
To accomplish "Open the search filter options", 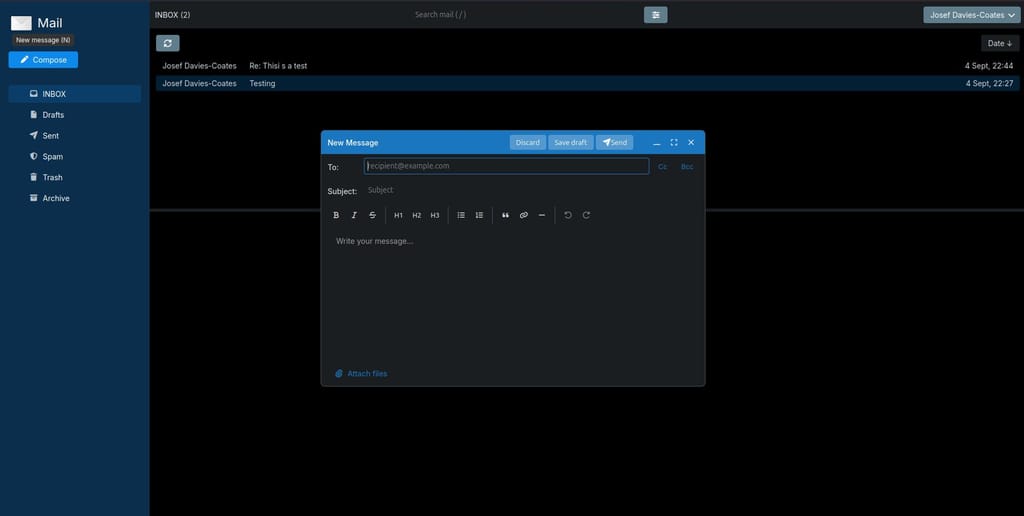I will pyautogui.click(x=656, y=15).
